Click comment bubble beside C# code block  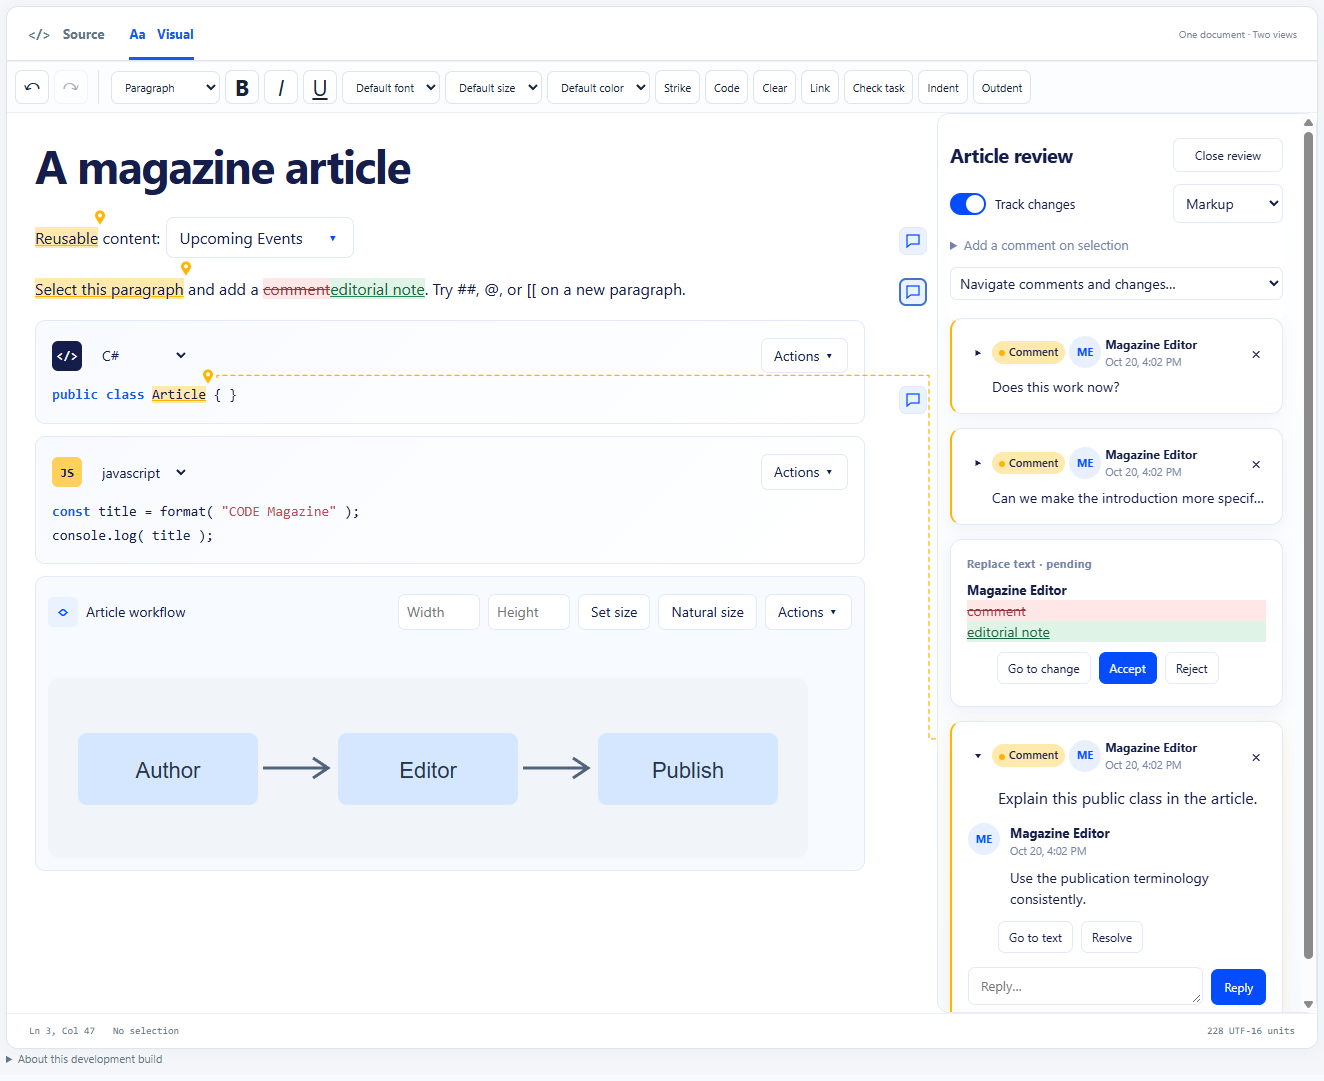pos(913,400)
